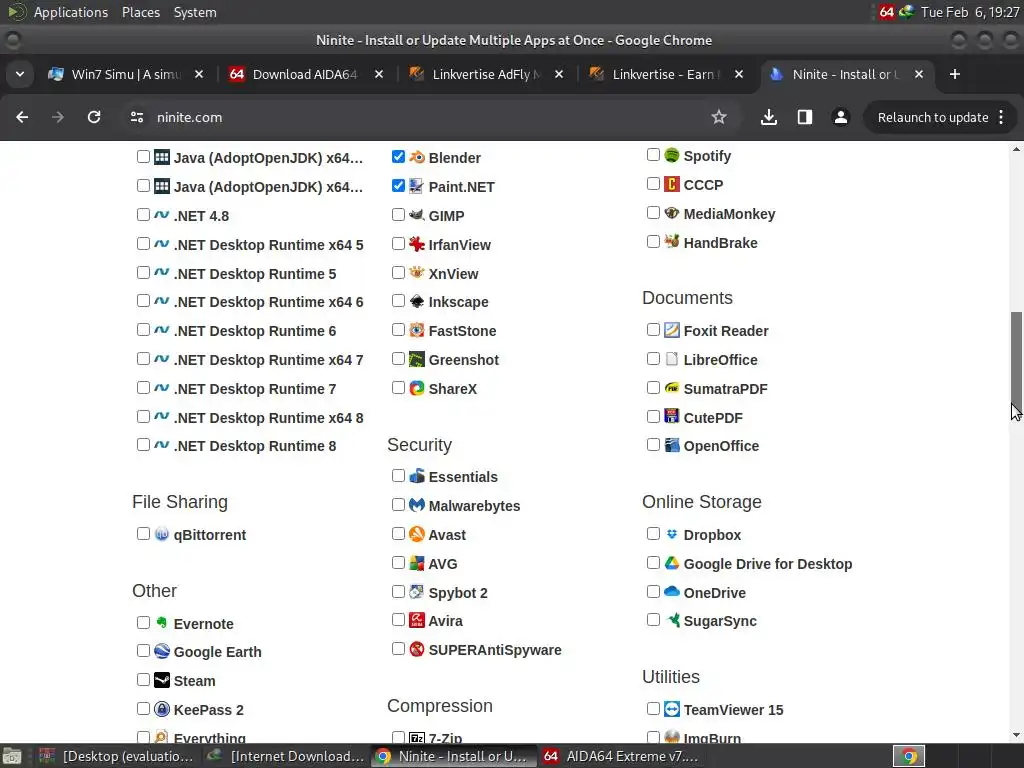Open the System menu
This screenshot has width=1024, height=768.
[195, 12]
